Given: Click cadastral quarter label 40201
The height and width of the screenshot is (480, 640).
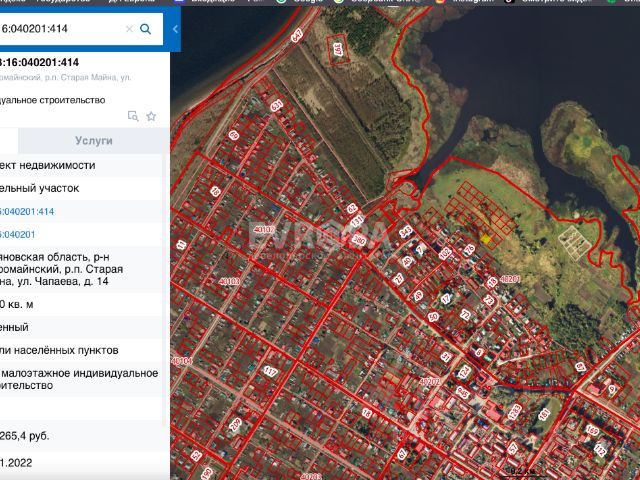Looking at the screenshot, I should (x=510, y=279).
